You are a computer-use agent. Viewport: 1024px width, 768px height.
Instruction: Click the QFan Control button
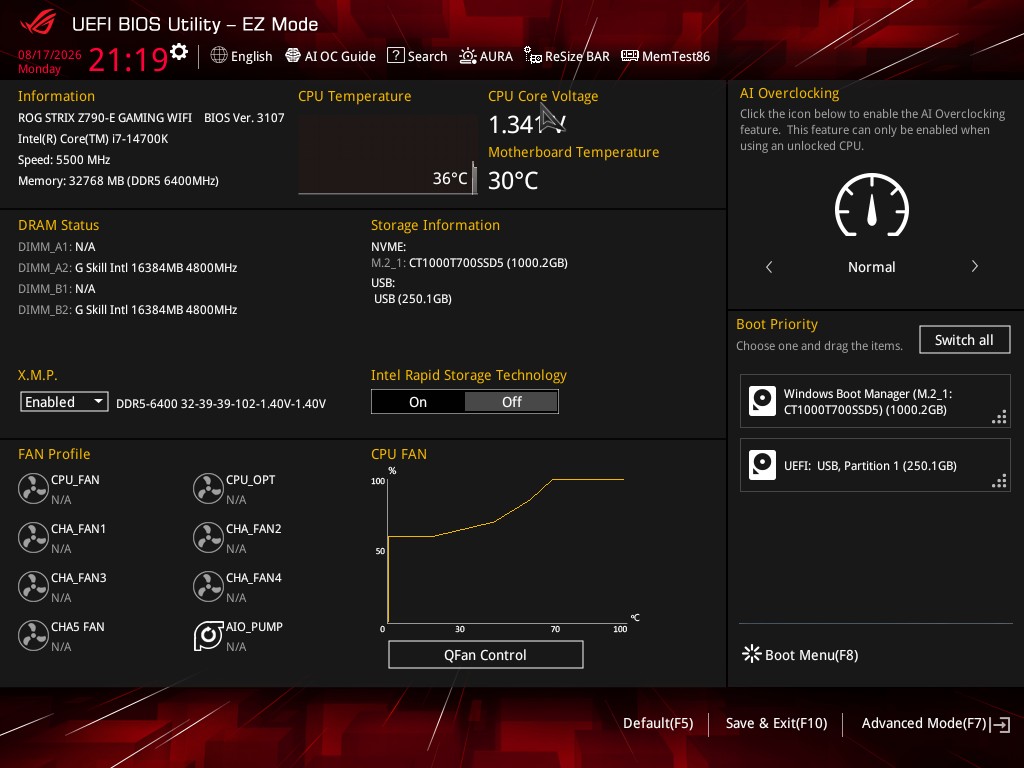485,655
